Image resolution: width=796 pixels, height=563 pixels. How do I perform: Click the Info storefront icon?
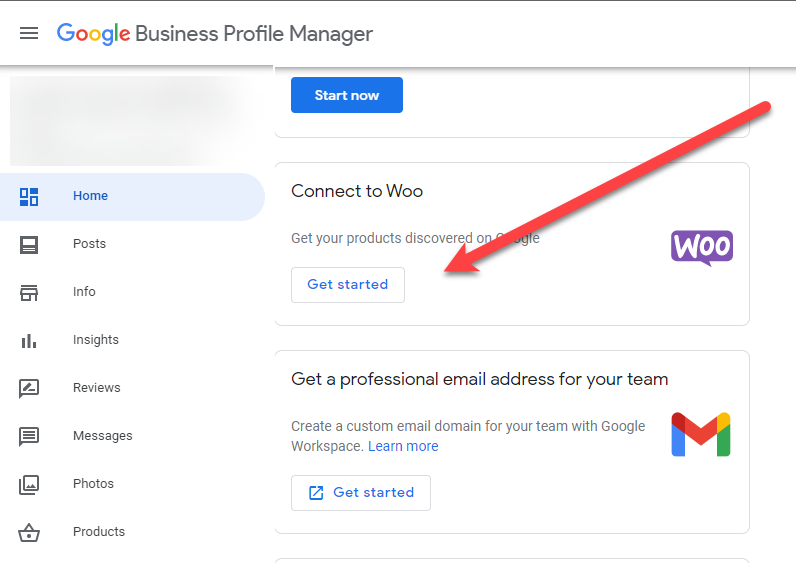coord(29,293)
